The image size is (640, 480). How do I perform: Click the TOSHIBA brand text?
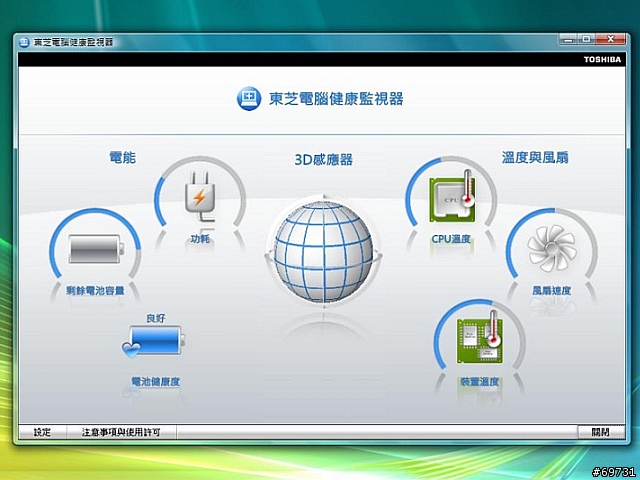click(602, 60)
